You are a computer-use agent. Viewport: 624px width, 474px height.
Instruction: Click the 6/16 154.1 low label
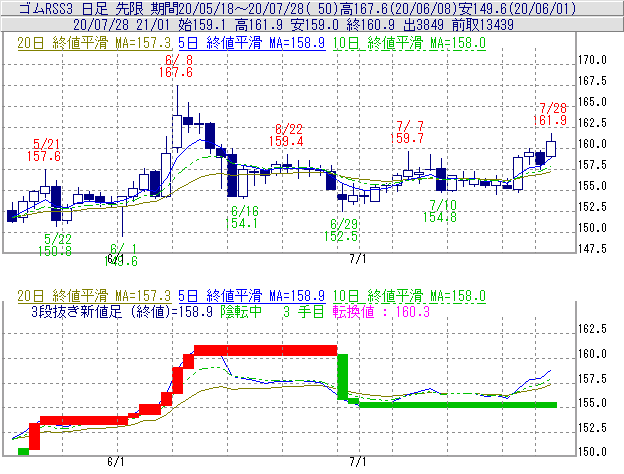point(242,217)
